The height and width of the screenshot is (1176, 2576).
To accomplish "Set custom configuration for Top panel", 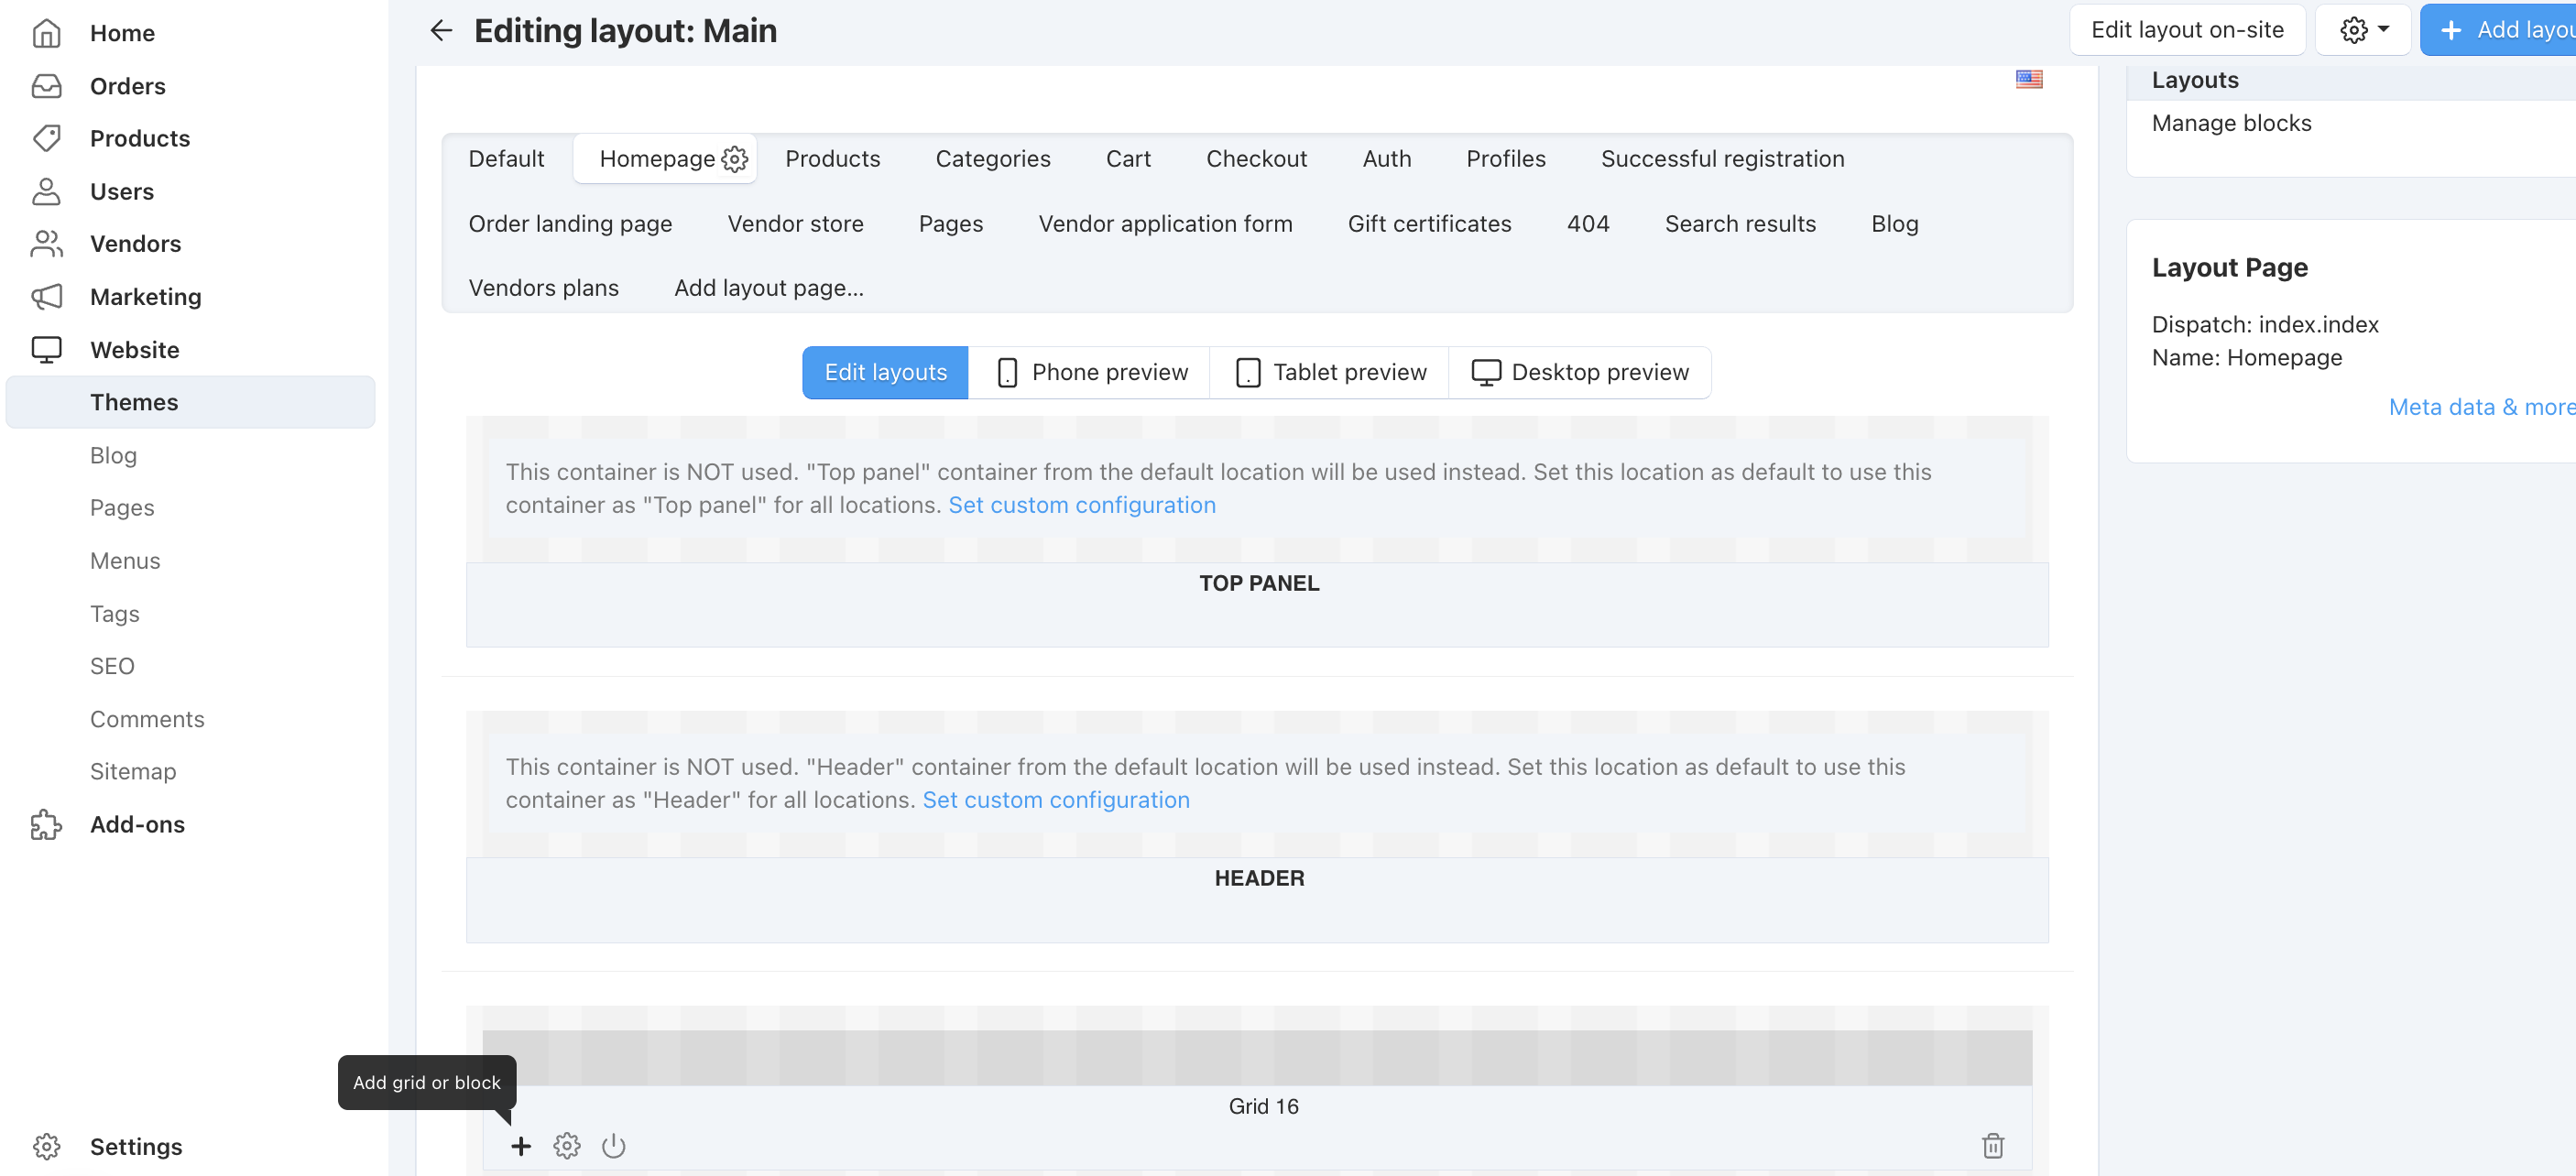I will pos(1082,505).
